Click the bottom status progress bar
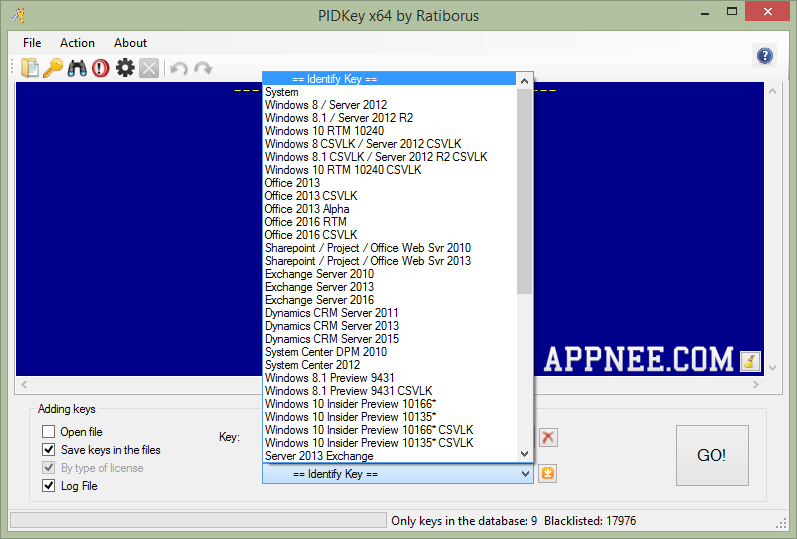 198,520
